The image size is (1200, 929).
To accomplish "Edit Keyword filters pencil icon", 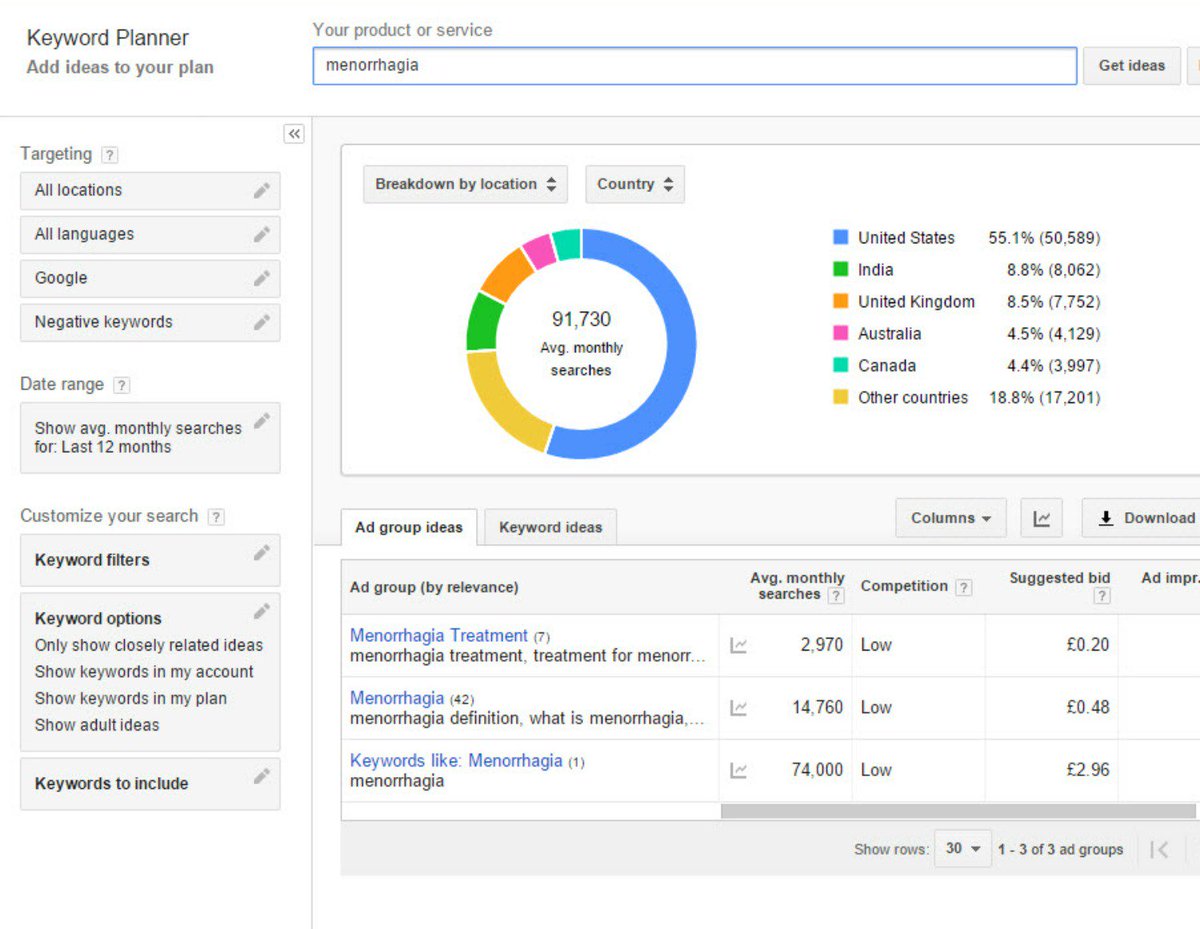I will pos(261,552).
